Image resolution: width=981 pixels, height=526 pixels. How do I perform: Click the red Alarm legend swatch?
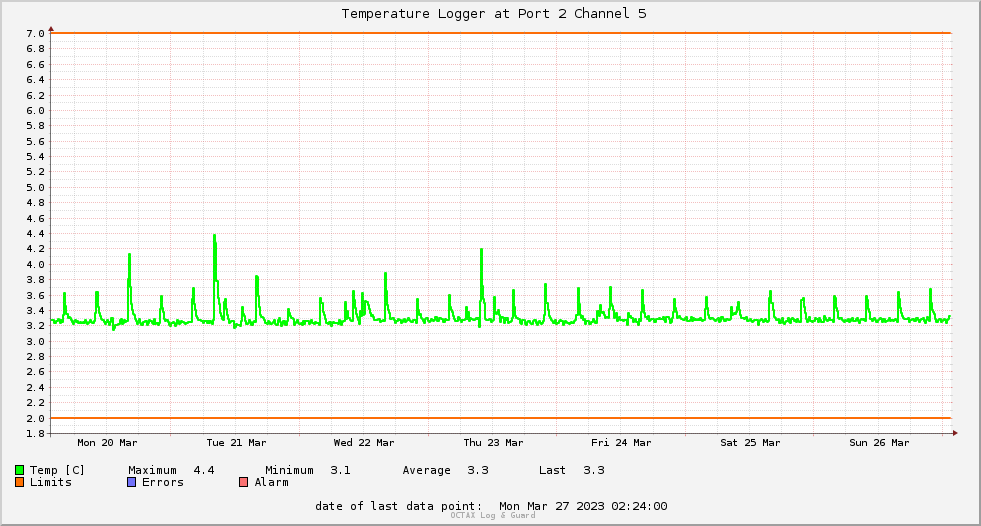[243, 482]
